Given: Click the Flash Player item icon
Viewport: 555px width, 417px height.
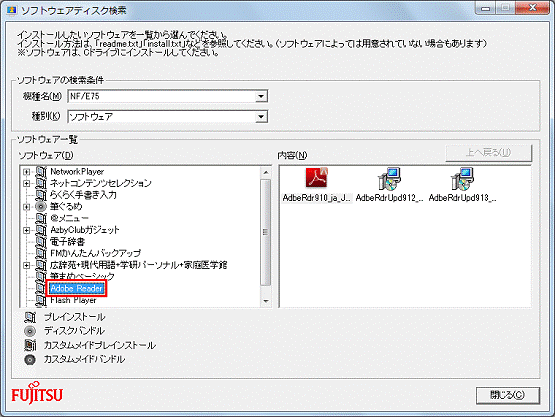Looking at the screenshot, I should point(41,301).
